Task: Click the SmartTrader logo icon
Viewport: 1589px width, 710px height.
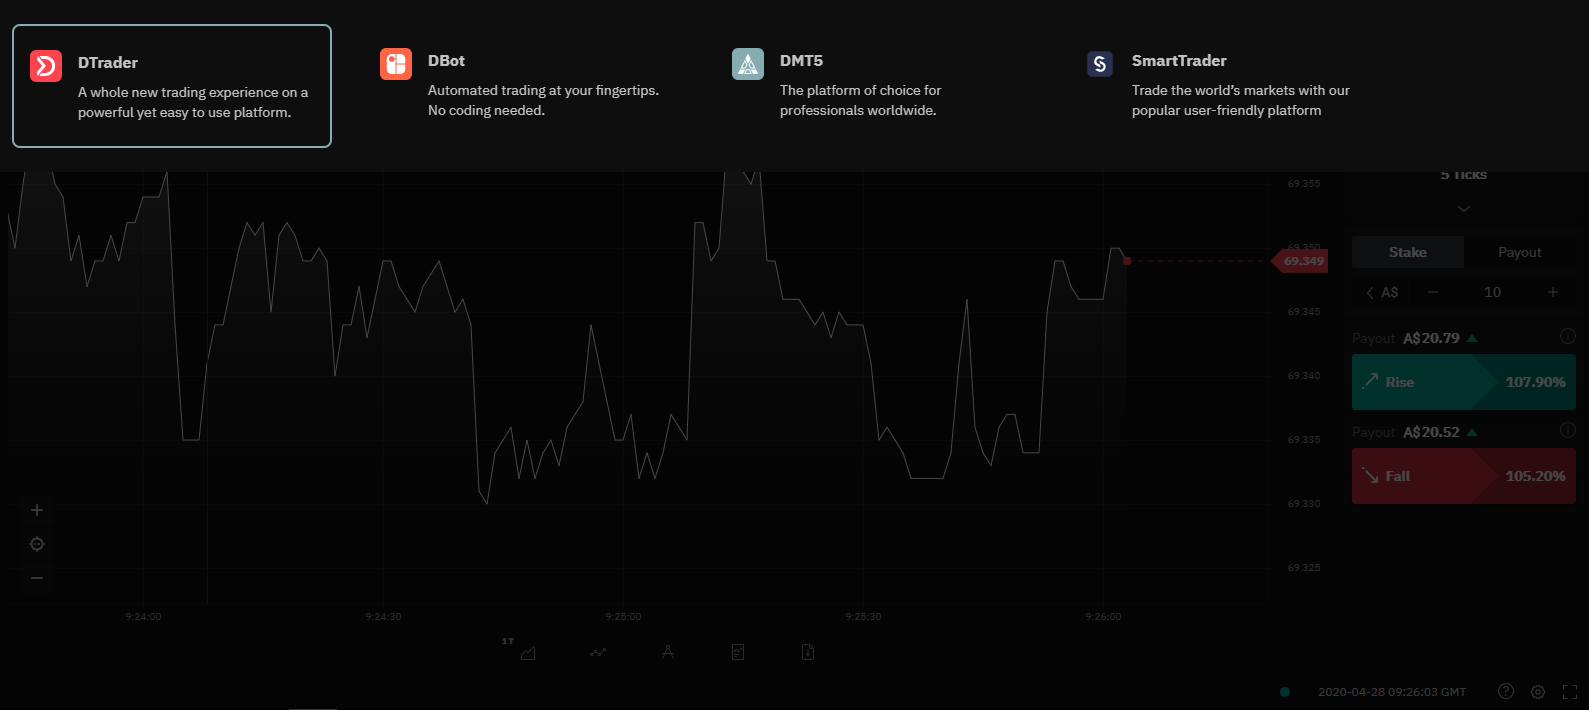Action: (1100, 64)
